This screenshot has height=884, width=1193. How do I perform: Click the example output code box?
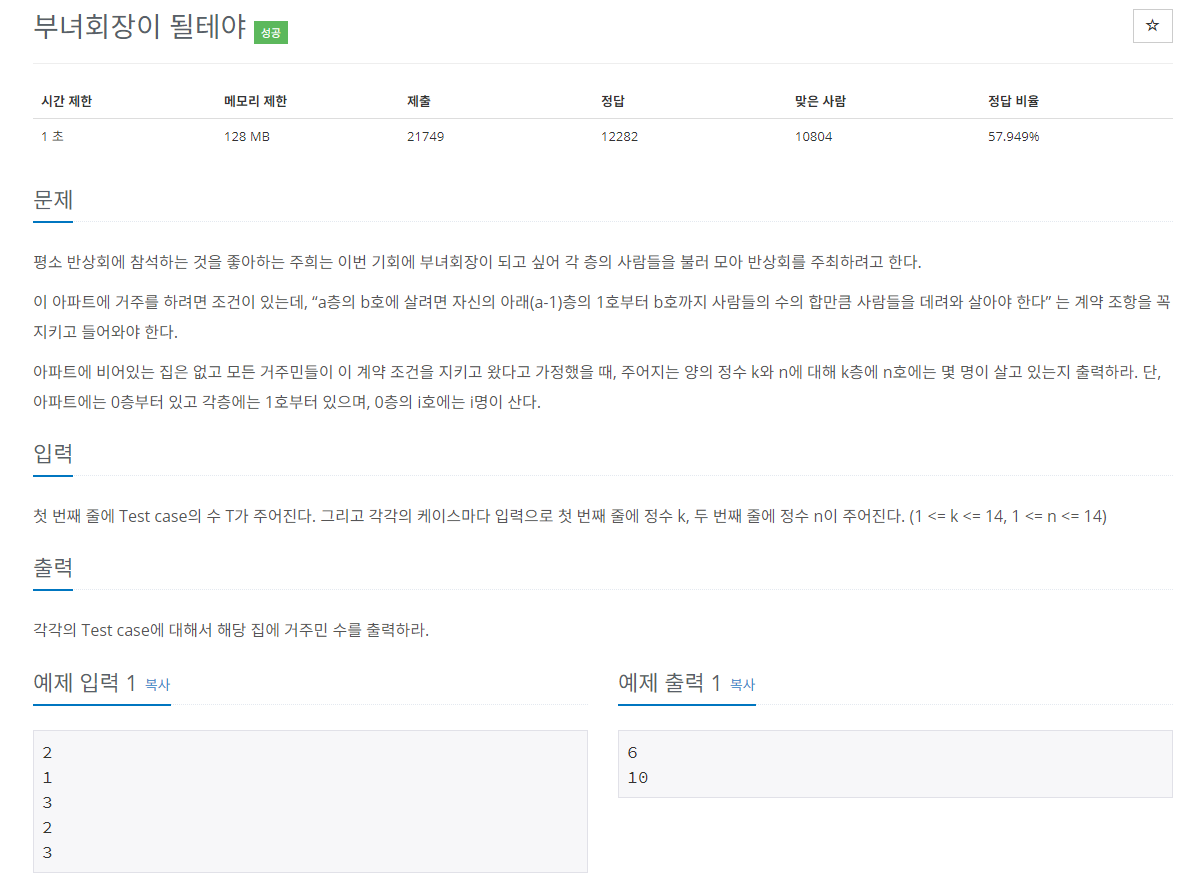[x=895, y=764]
